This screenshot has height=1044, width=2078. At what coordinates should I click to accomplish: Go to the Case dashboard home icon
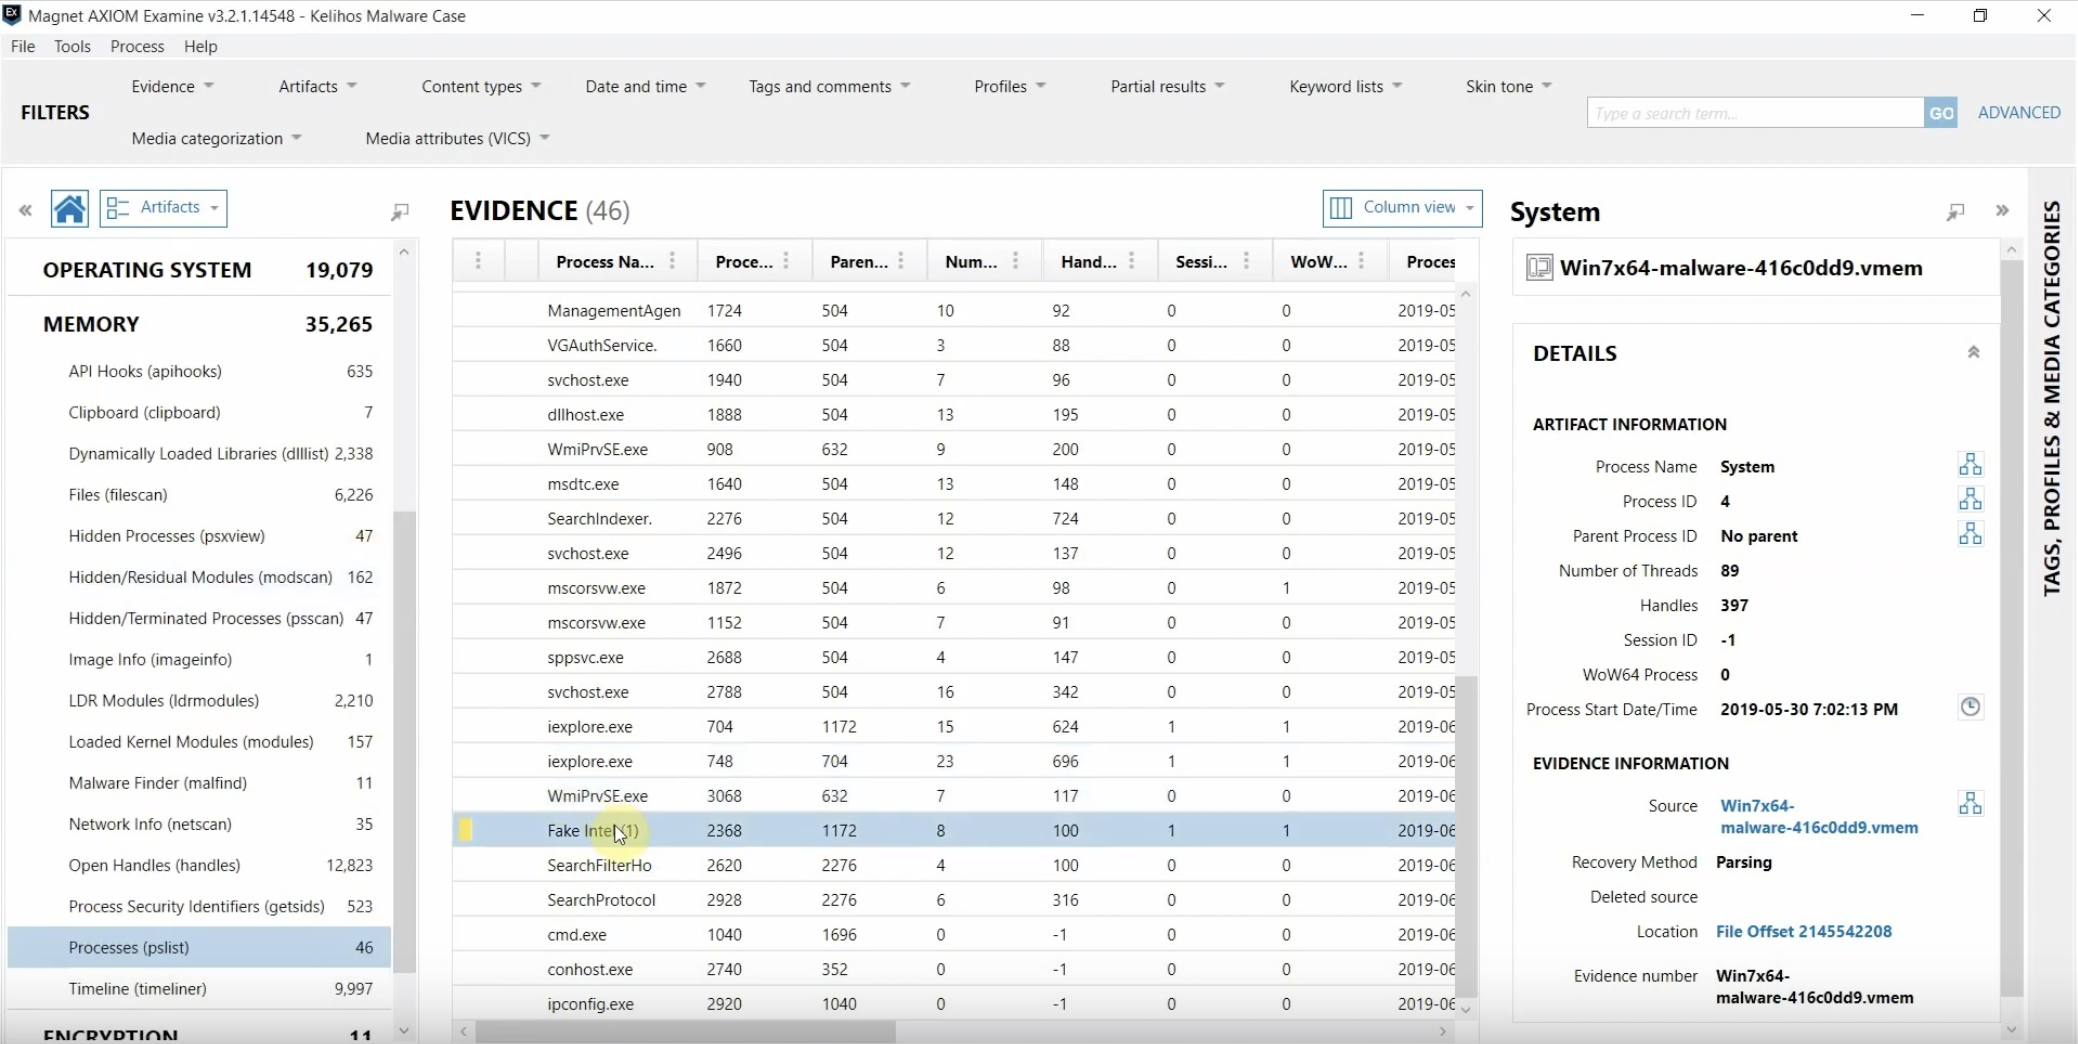coord(69,209)
